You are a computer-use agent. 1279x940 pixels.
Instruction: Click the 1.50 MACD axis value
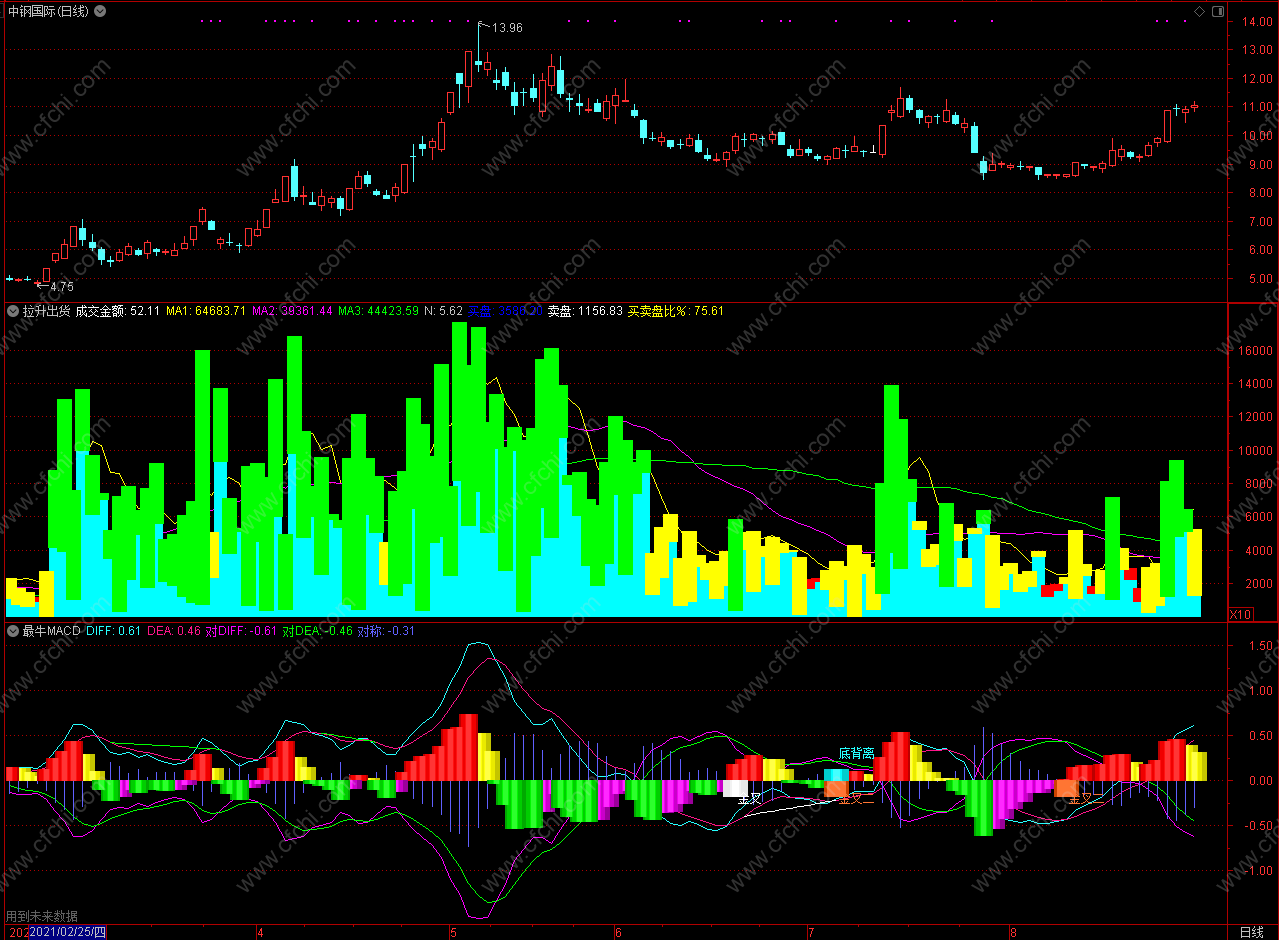coord(1262,647)
